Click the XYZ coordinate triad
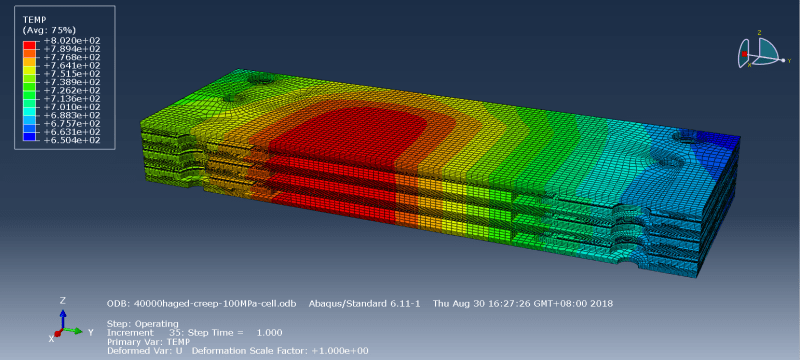Screen dimensions: 800x360 (x=71, y=320)
